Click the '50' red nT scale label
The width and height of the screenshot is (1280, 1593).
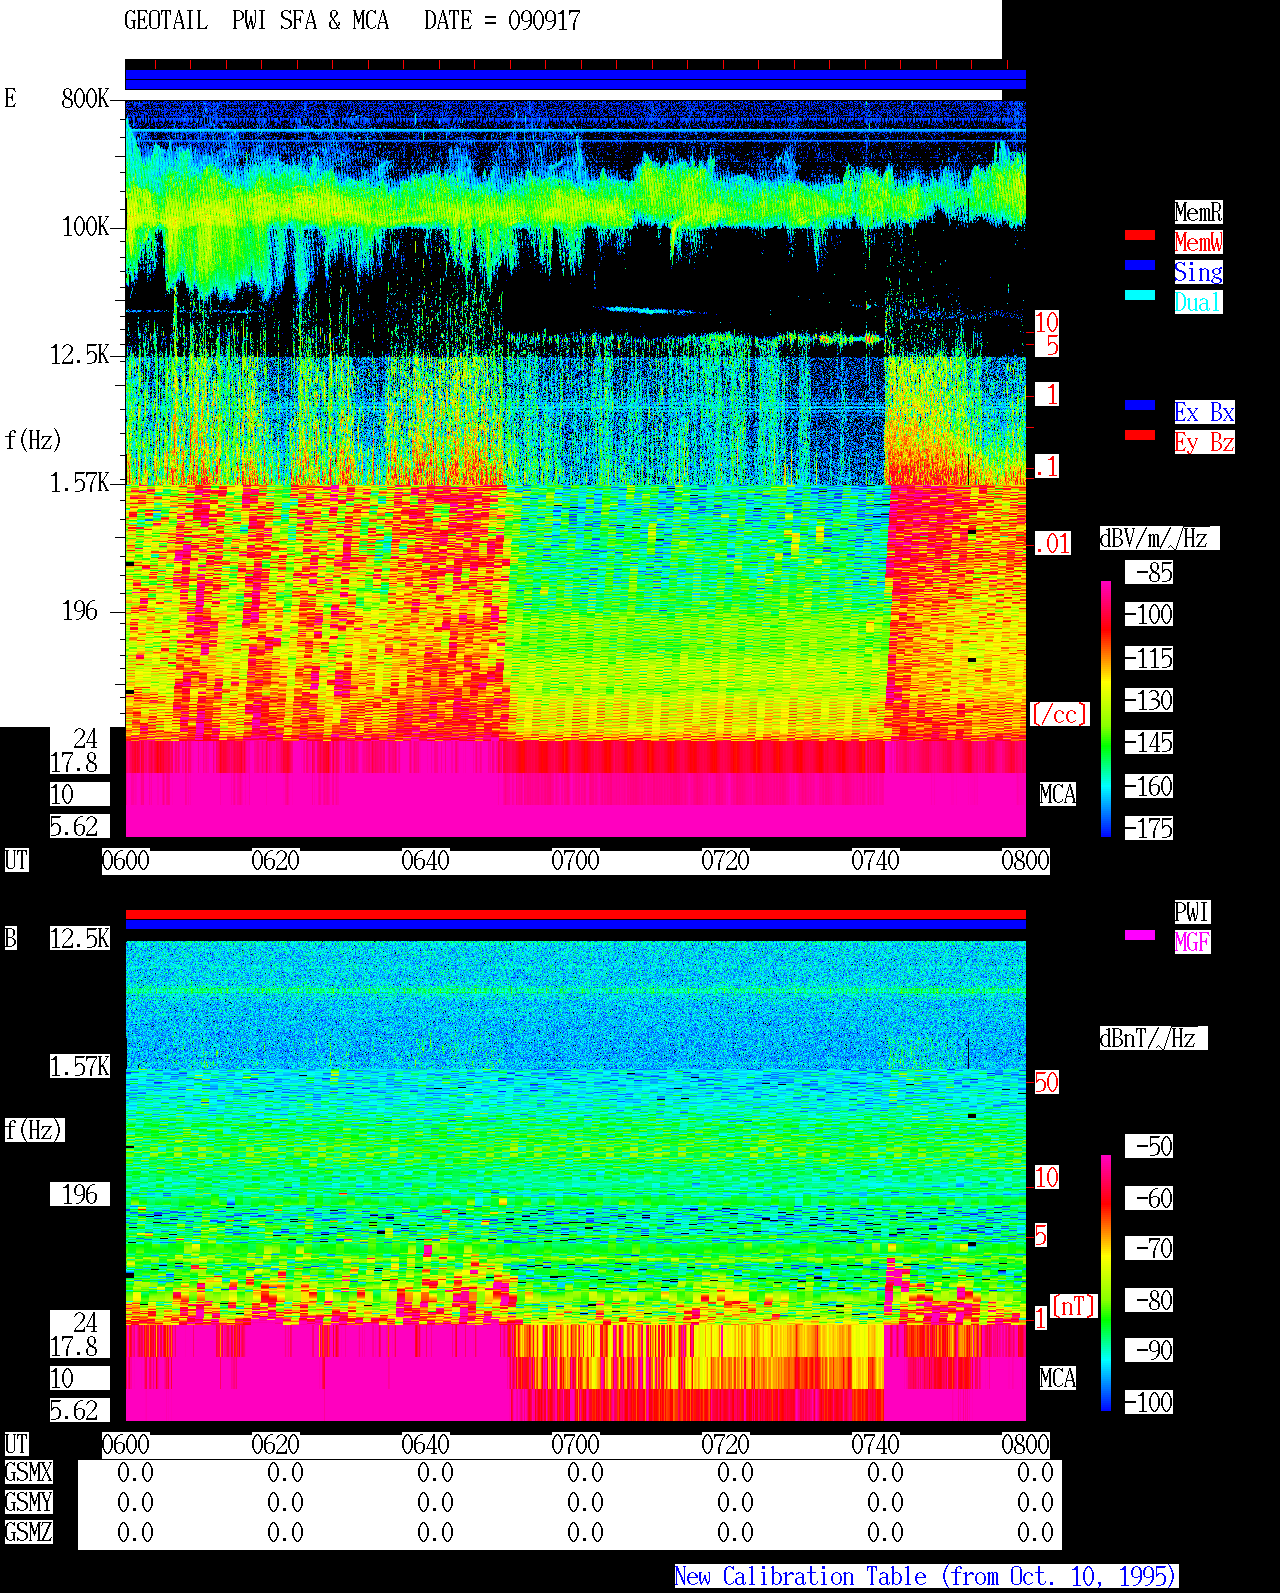pos(1046,1082)
